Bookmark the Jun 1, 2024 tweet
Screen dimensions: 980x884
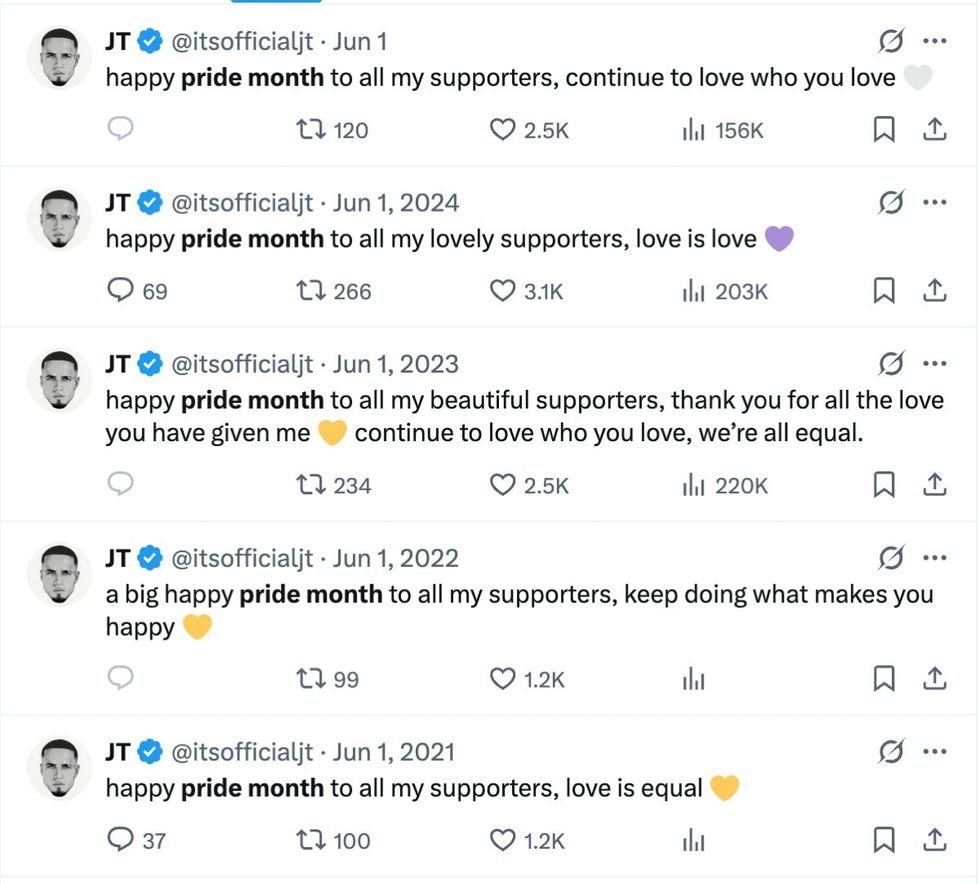tap(884, 291)
